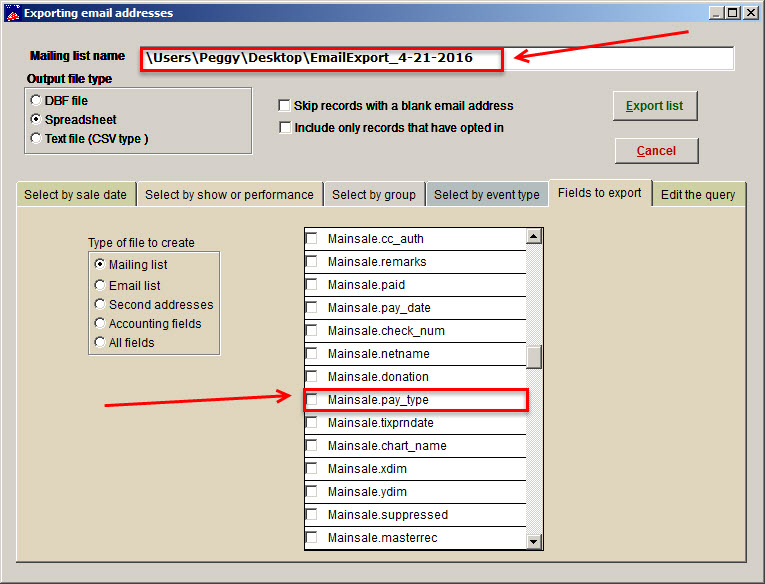Check the Mainsale.ydim field

[311, 491]
